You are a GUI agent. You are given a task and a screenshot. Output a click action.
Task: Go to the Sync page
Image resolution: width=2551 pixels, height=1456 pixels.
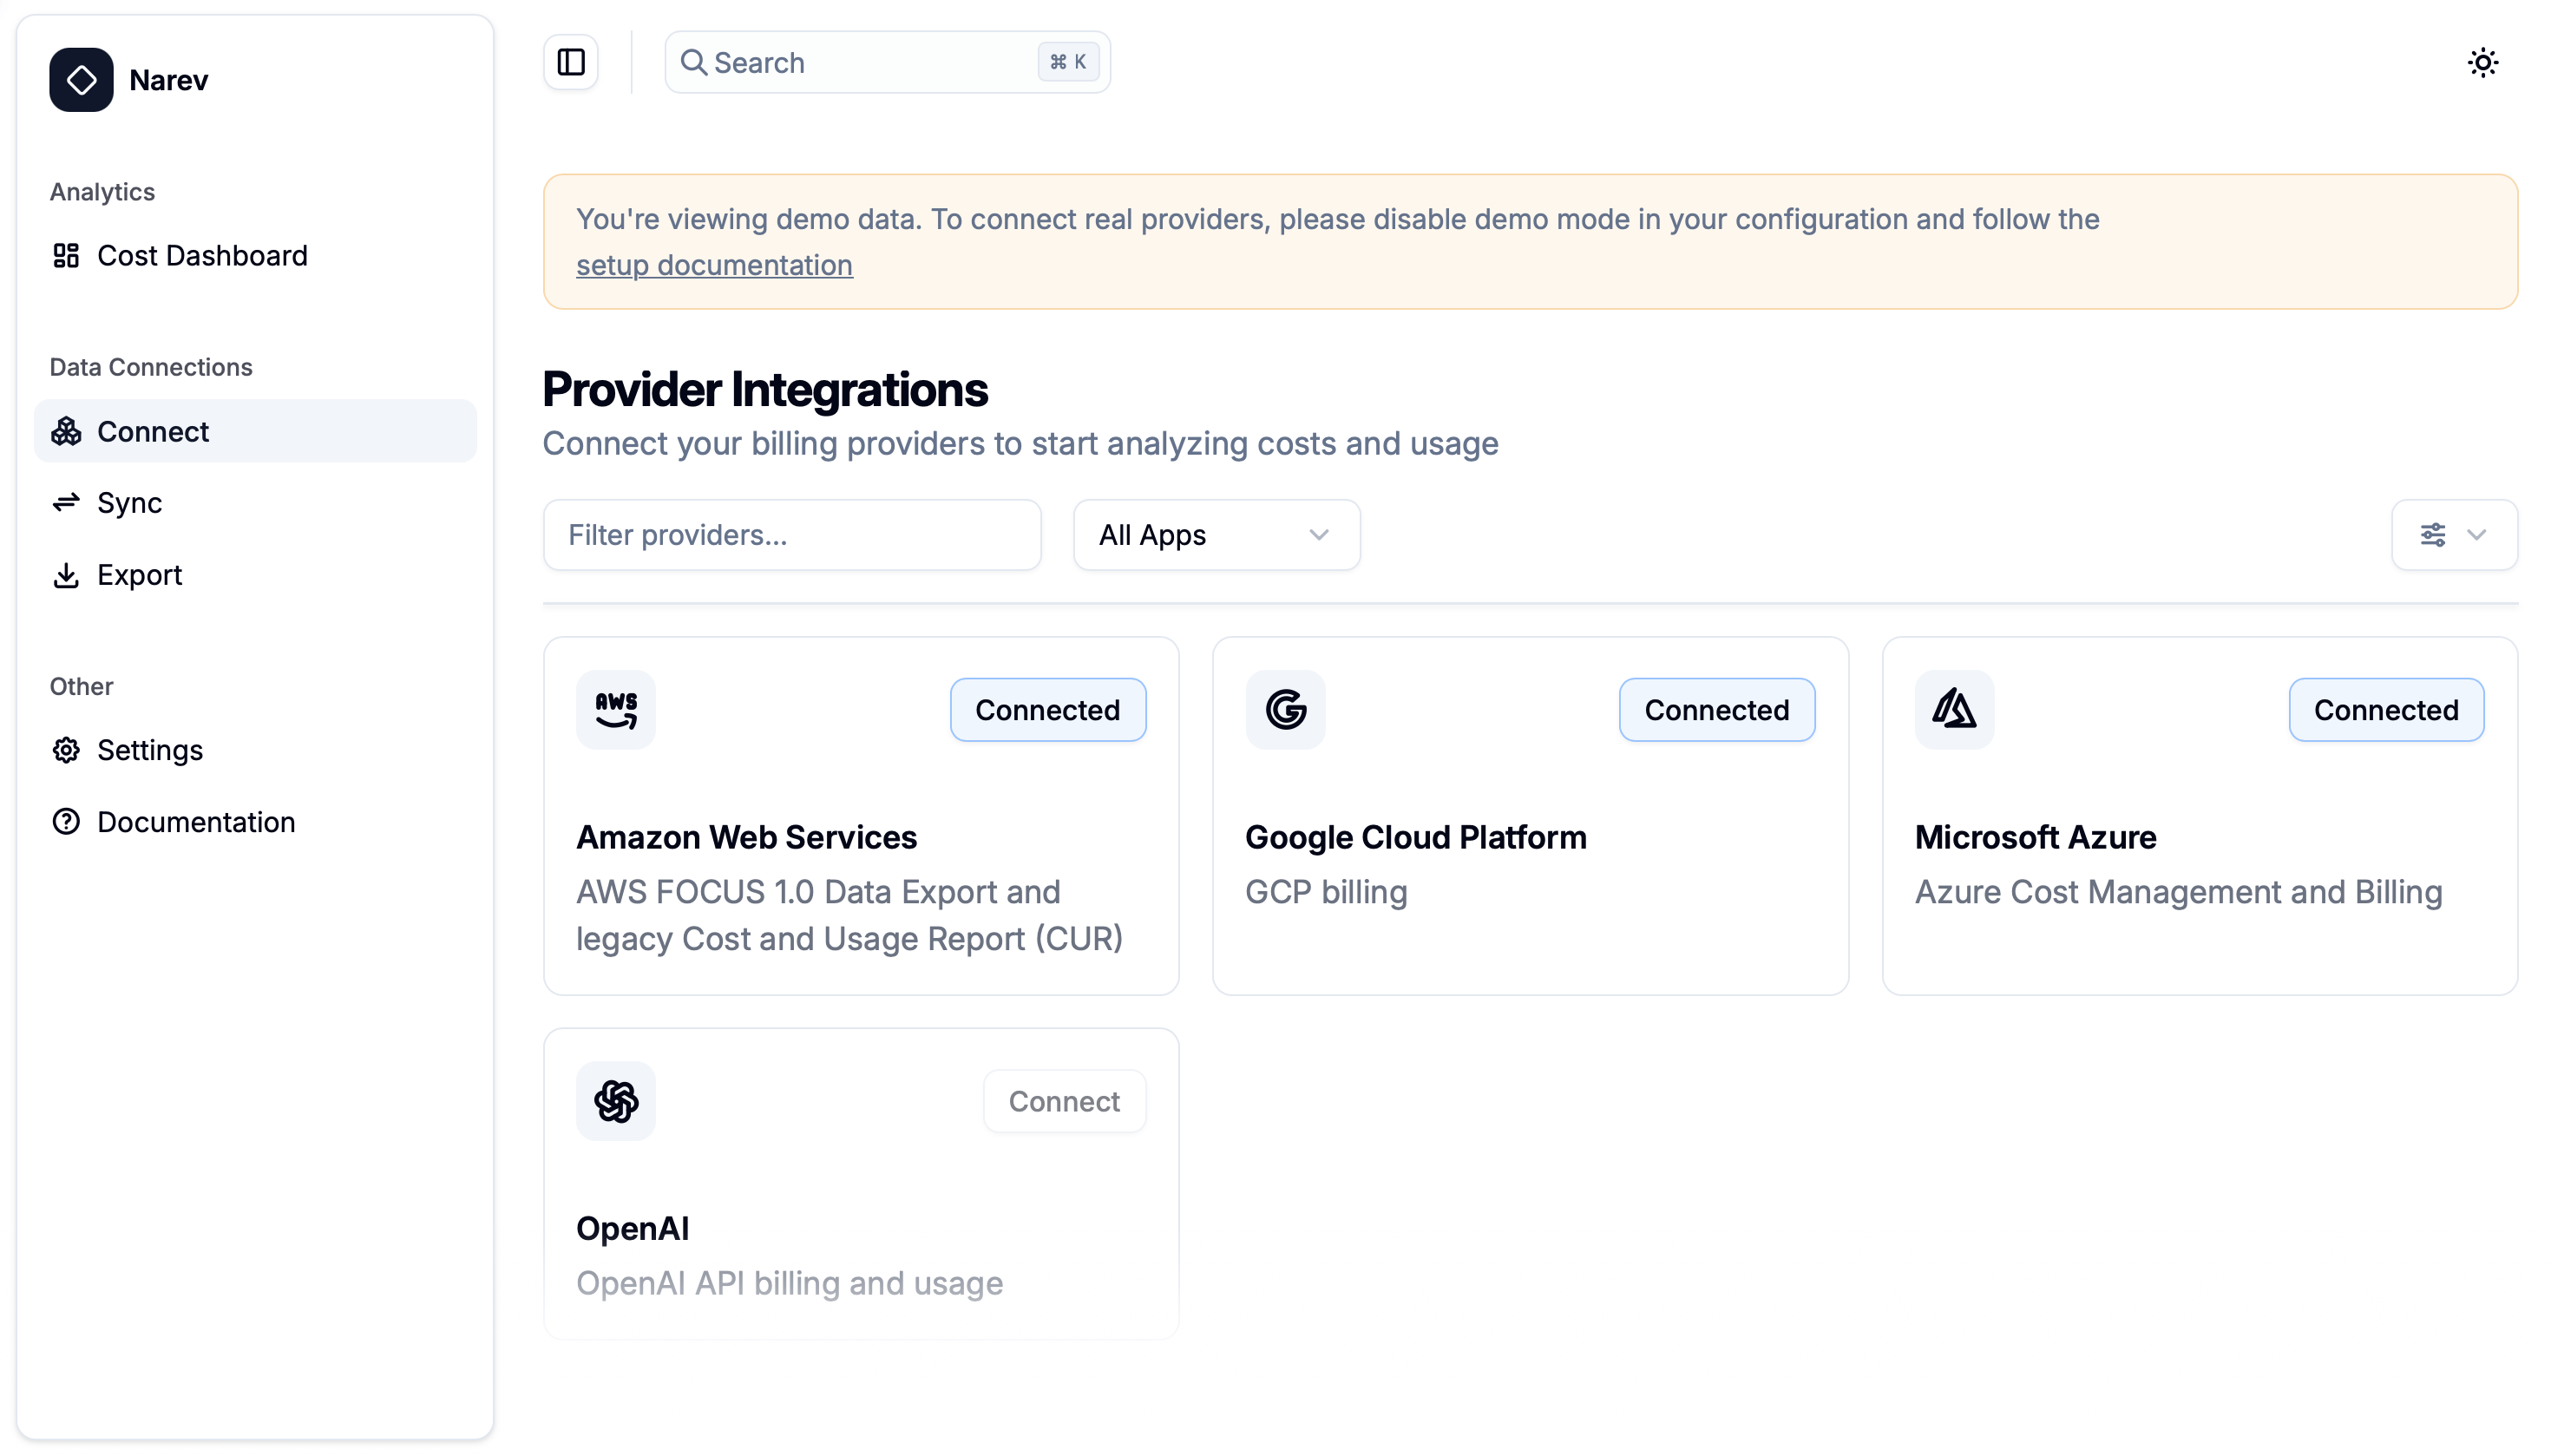(255, 503)
